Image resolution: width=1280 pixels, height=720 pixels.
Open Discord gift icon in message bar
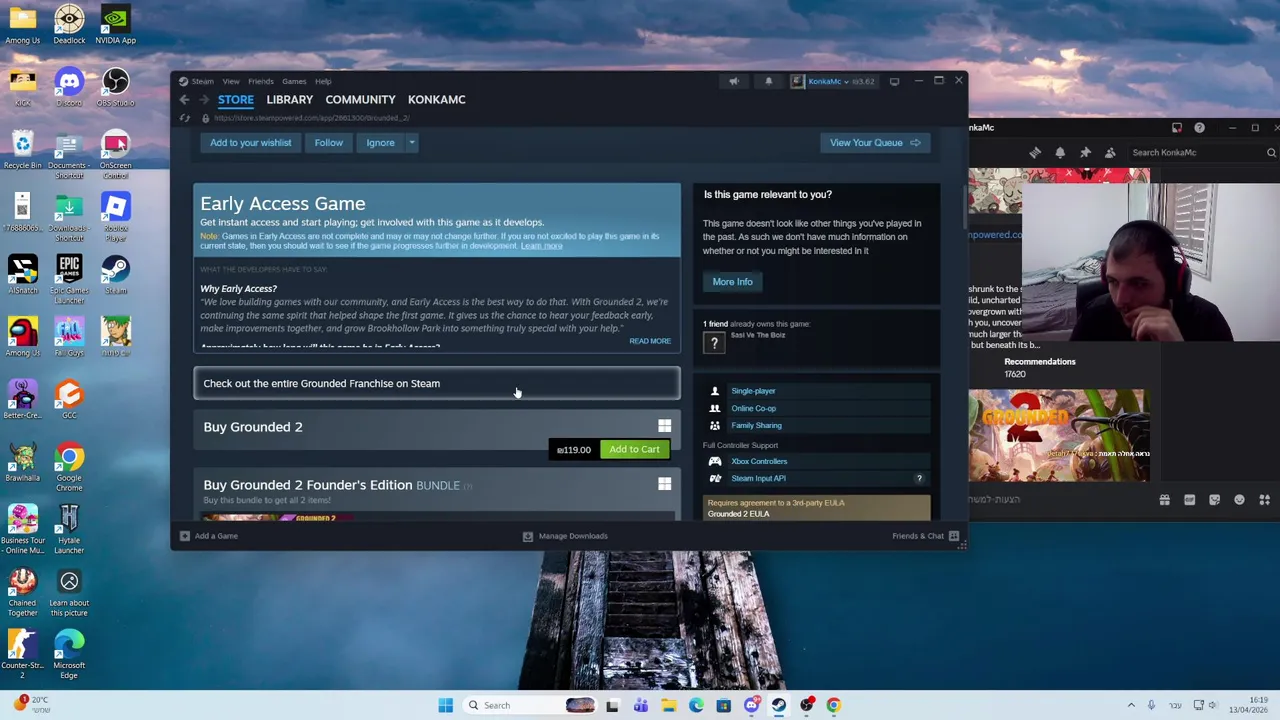[x=1164, y=500]
